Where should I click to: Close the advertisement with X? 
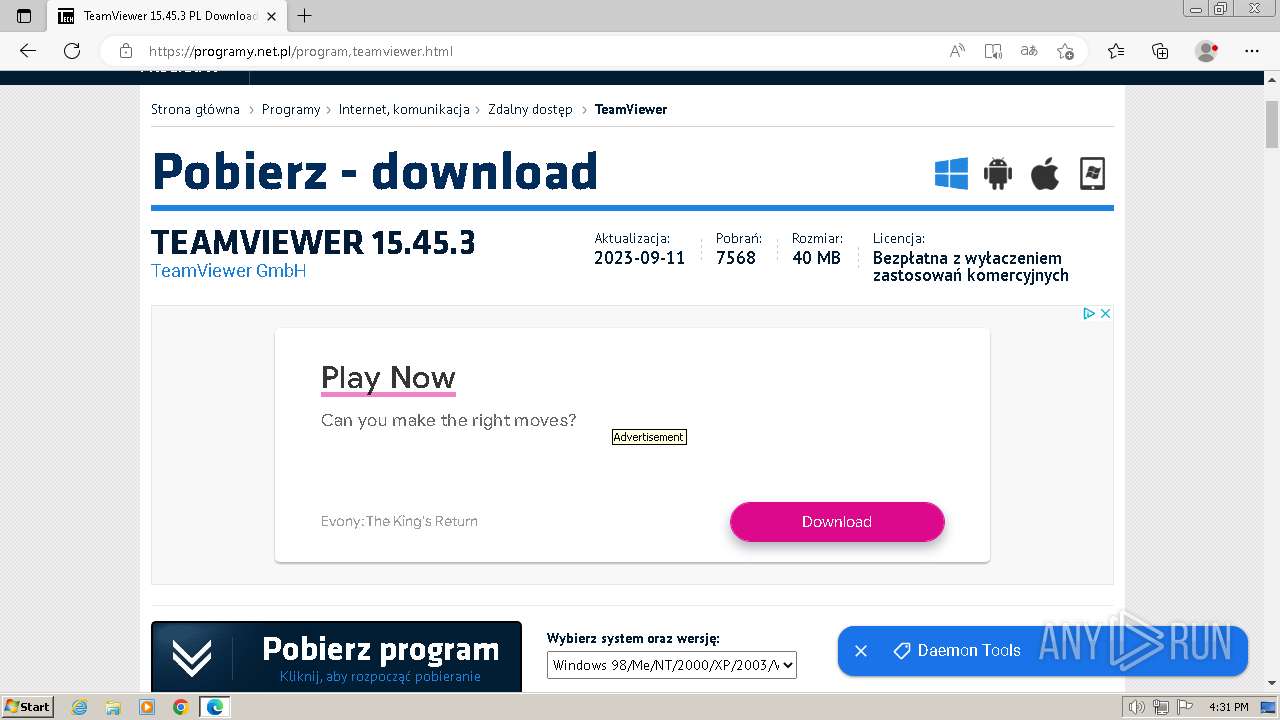(x=1105, y=313)
